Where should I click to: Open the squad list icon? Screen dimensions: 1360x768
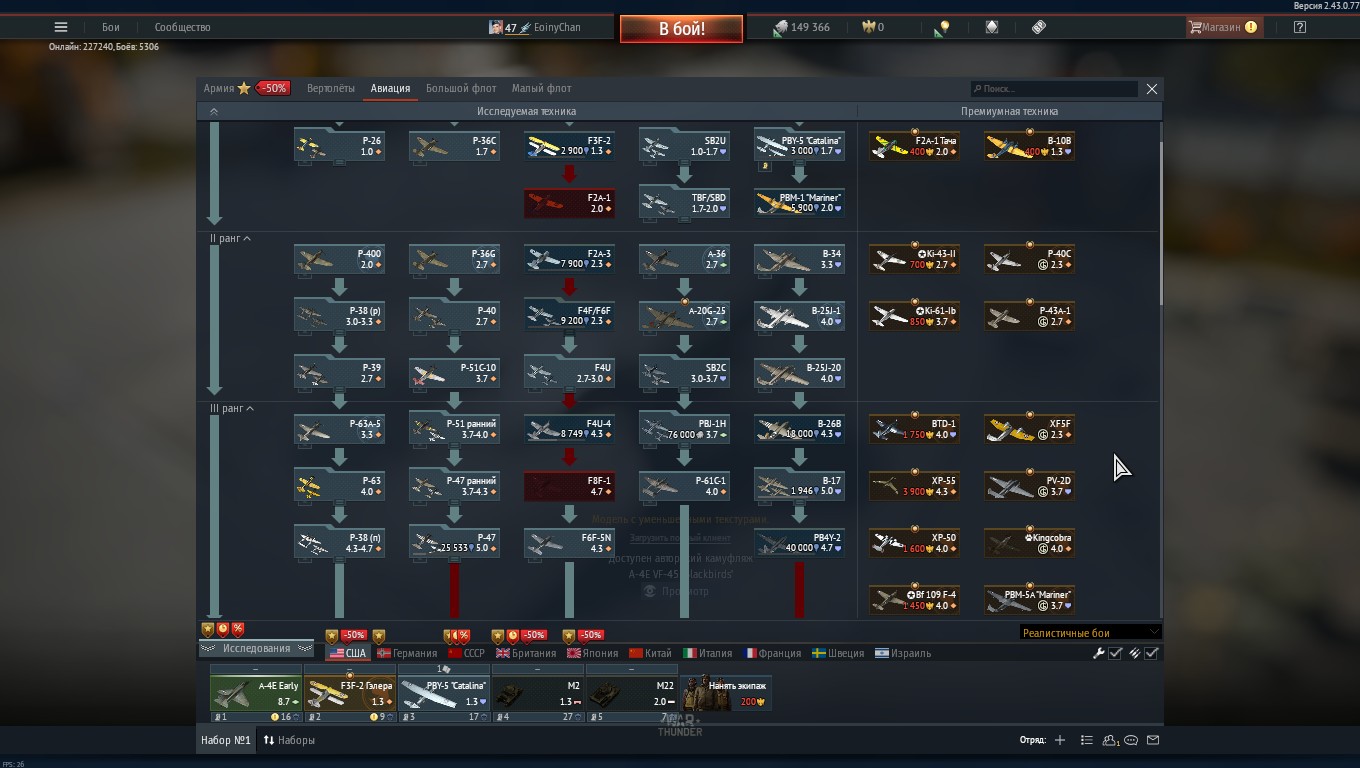pyautogui.click(x=1087, y=740)
